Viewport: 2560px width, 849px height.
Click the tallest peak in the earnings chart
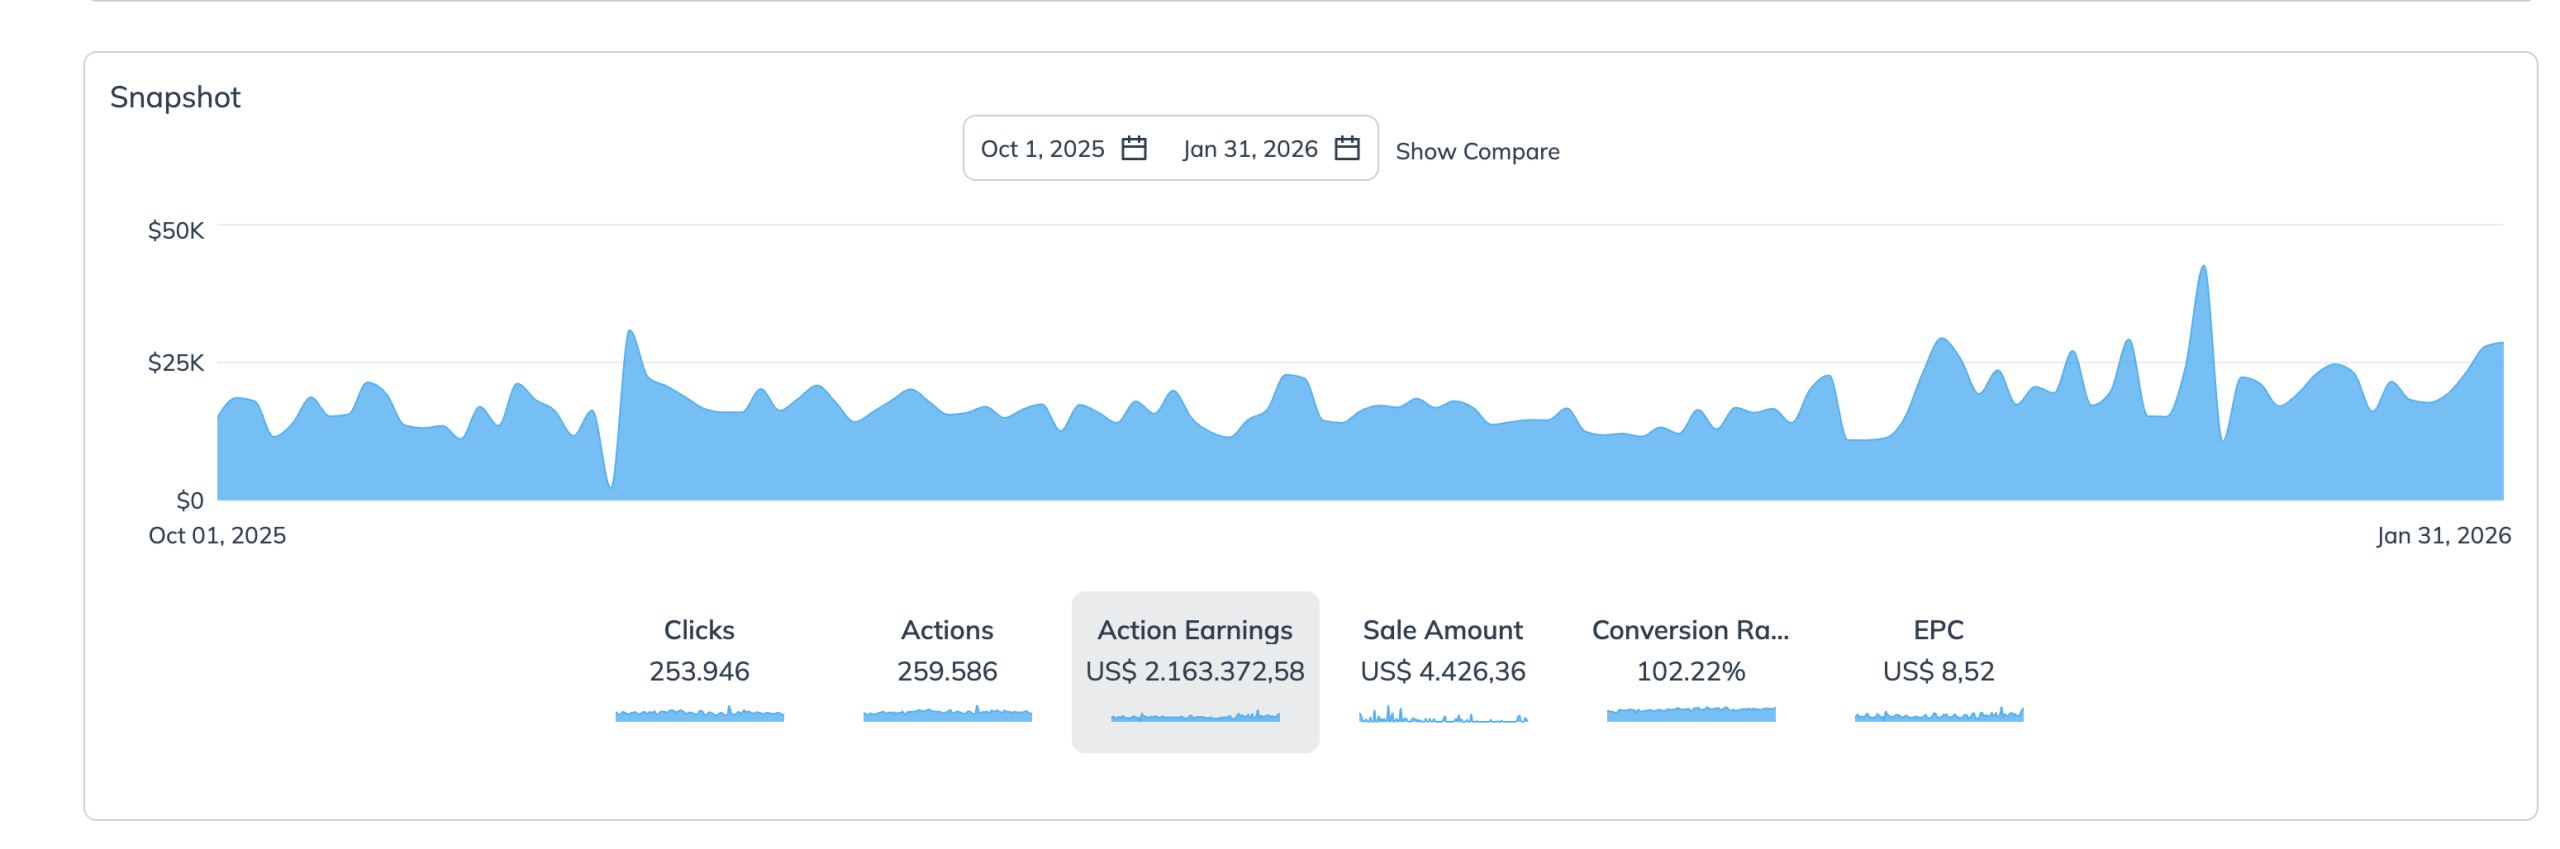click(x=2203, y=270)
